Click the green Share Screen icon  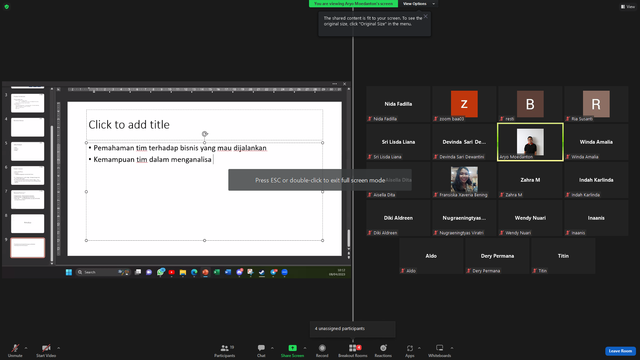pyautogui.click(x=293, y=348)
